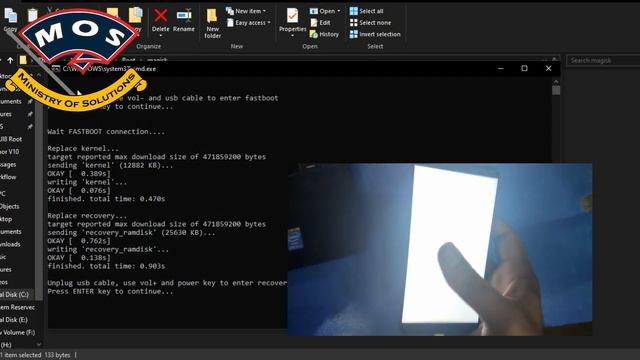Click Select all in ribbon
Viewport: 640px width, 360px height.
coord(367,11)
